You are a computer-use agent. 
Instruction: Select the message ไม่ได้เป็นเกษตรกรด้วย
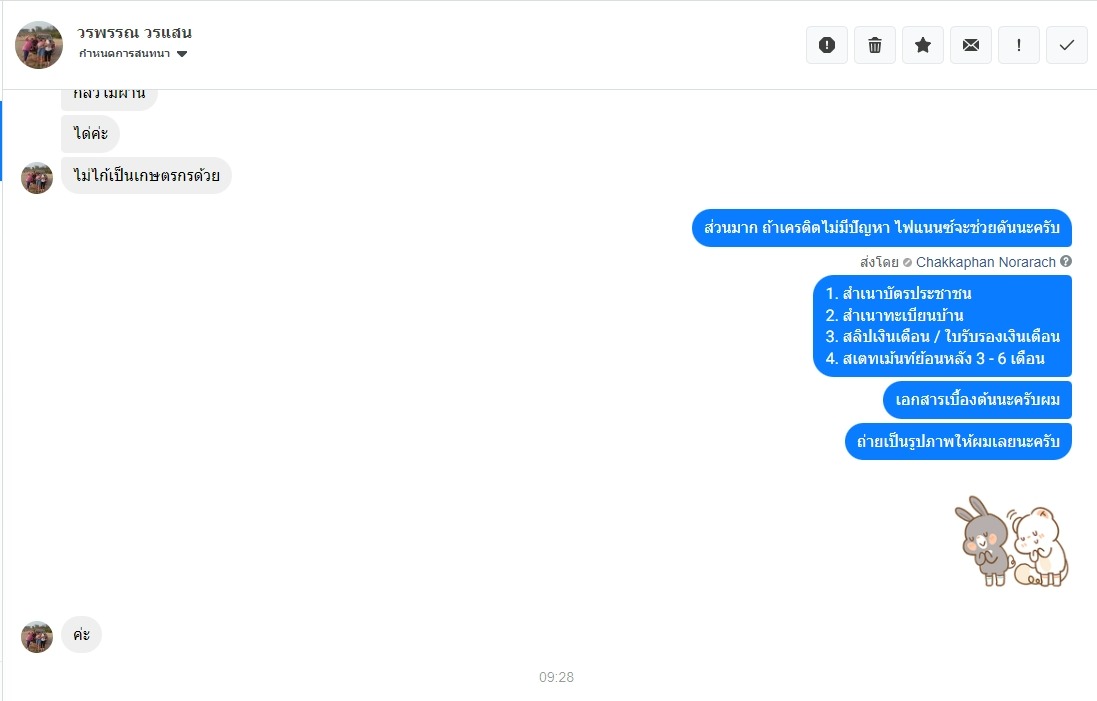pyautogui.click(x=146, y=176)
